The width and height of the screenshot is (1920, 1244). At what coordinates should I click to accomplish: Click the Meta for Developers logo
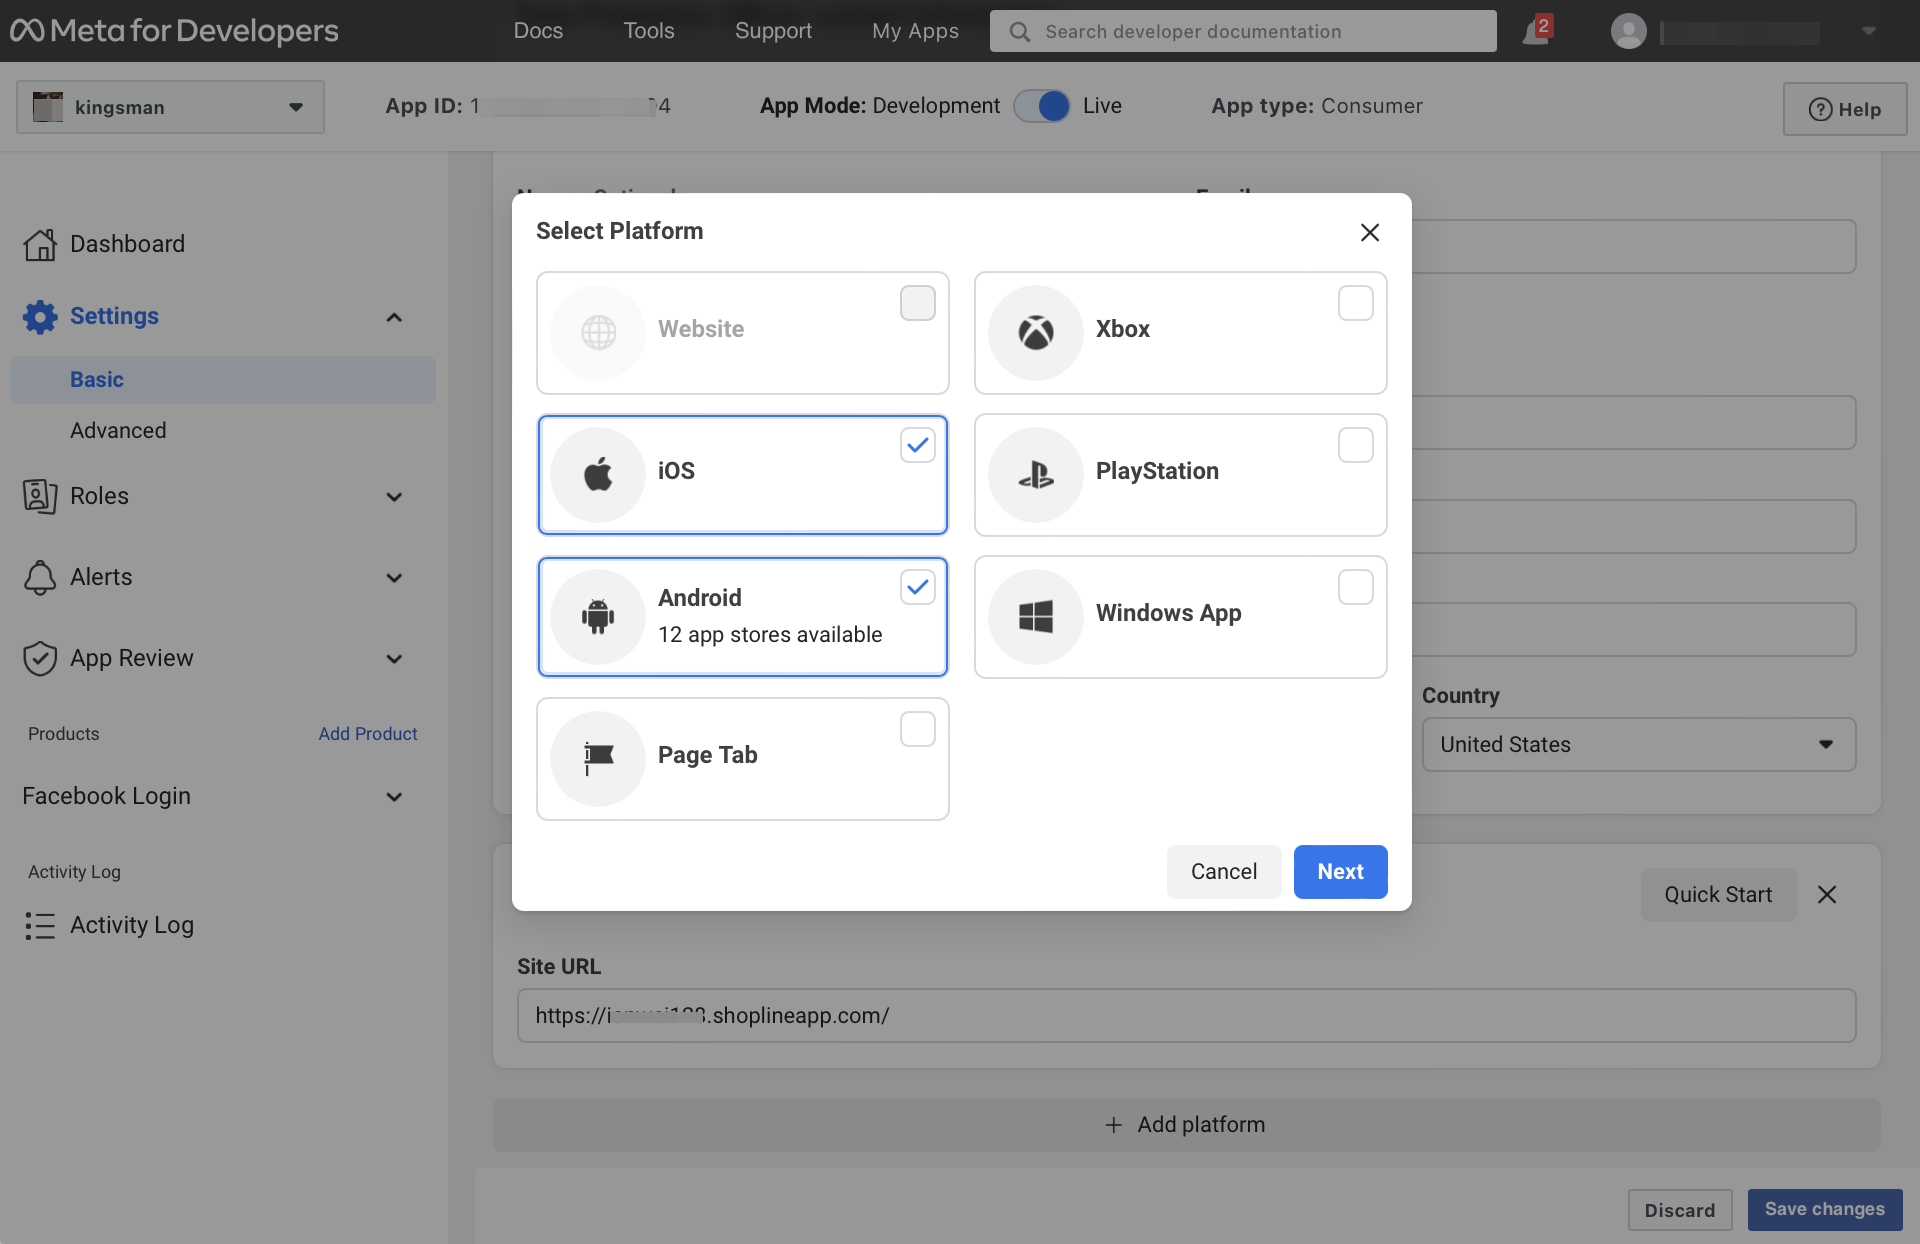[174, 31]
